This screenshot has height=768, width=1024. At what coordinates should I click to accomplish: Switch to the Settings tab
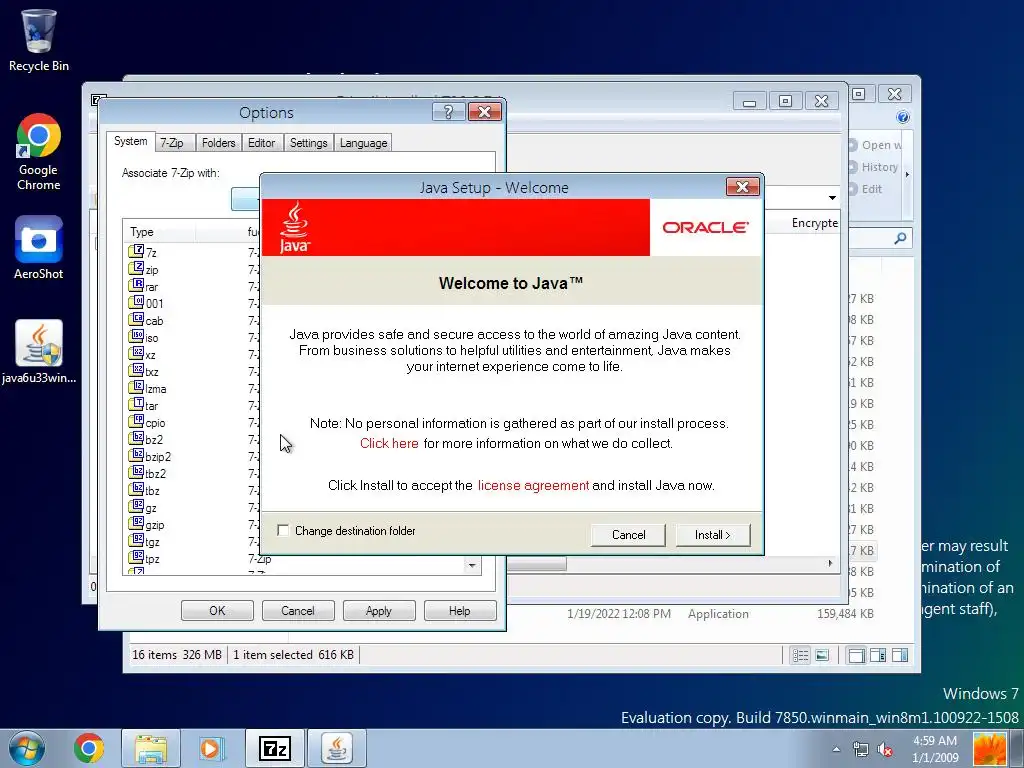pyautogui.click(x=308, y=142)
